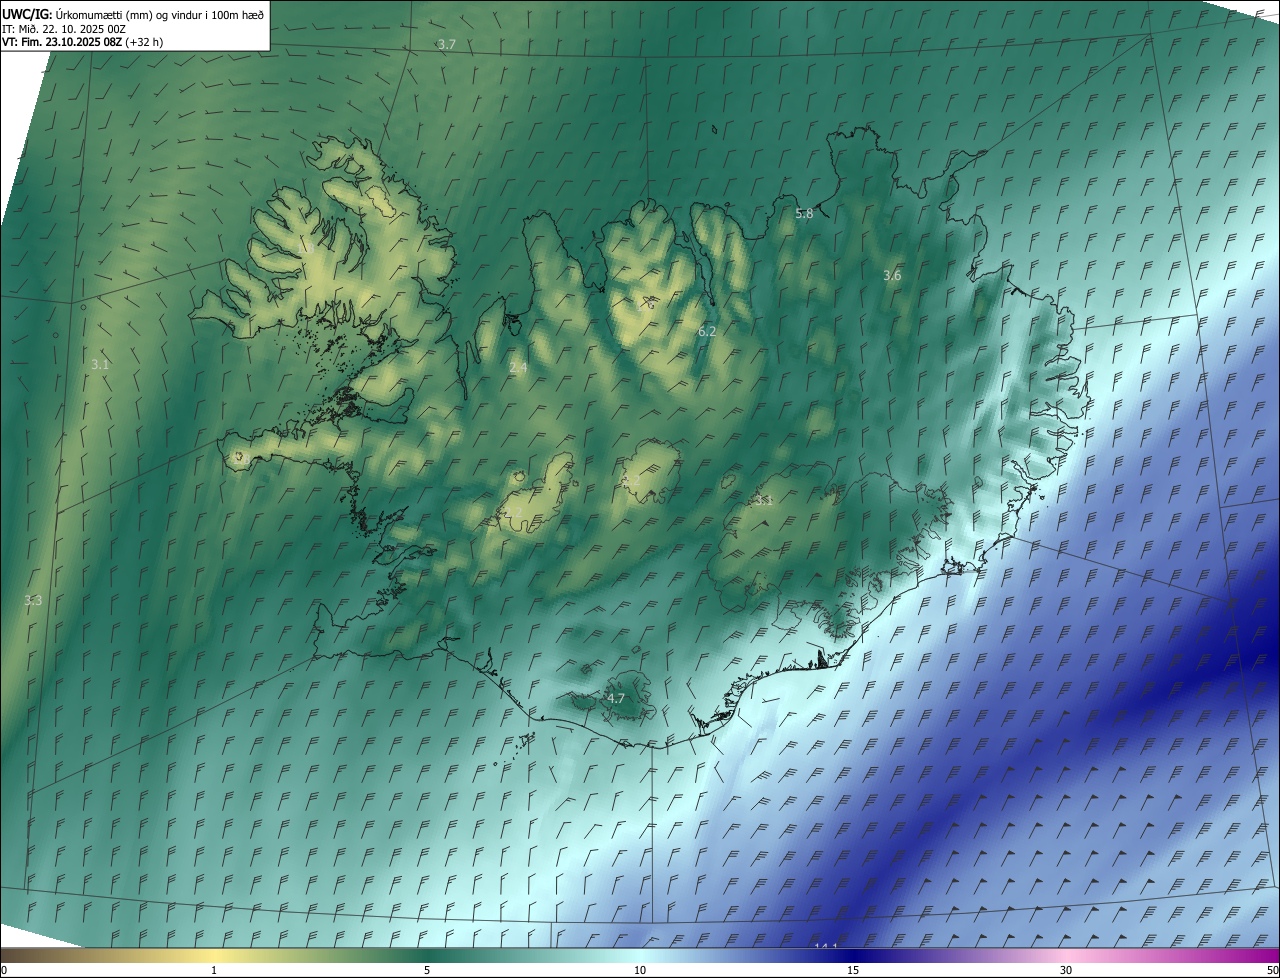
Task: Click the color scale tick label 15
Action: [853, 971]
